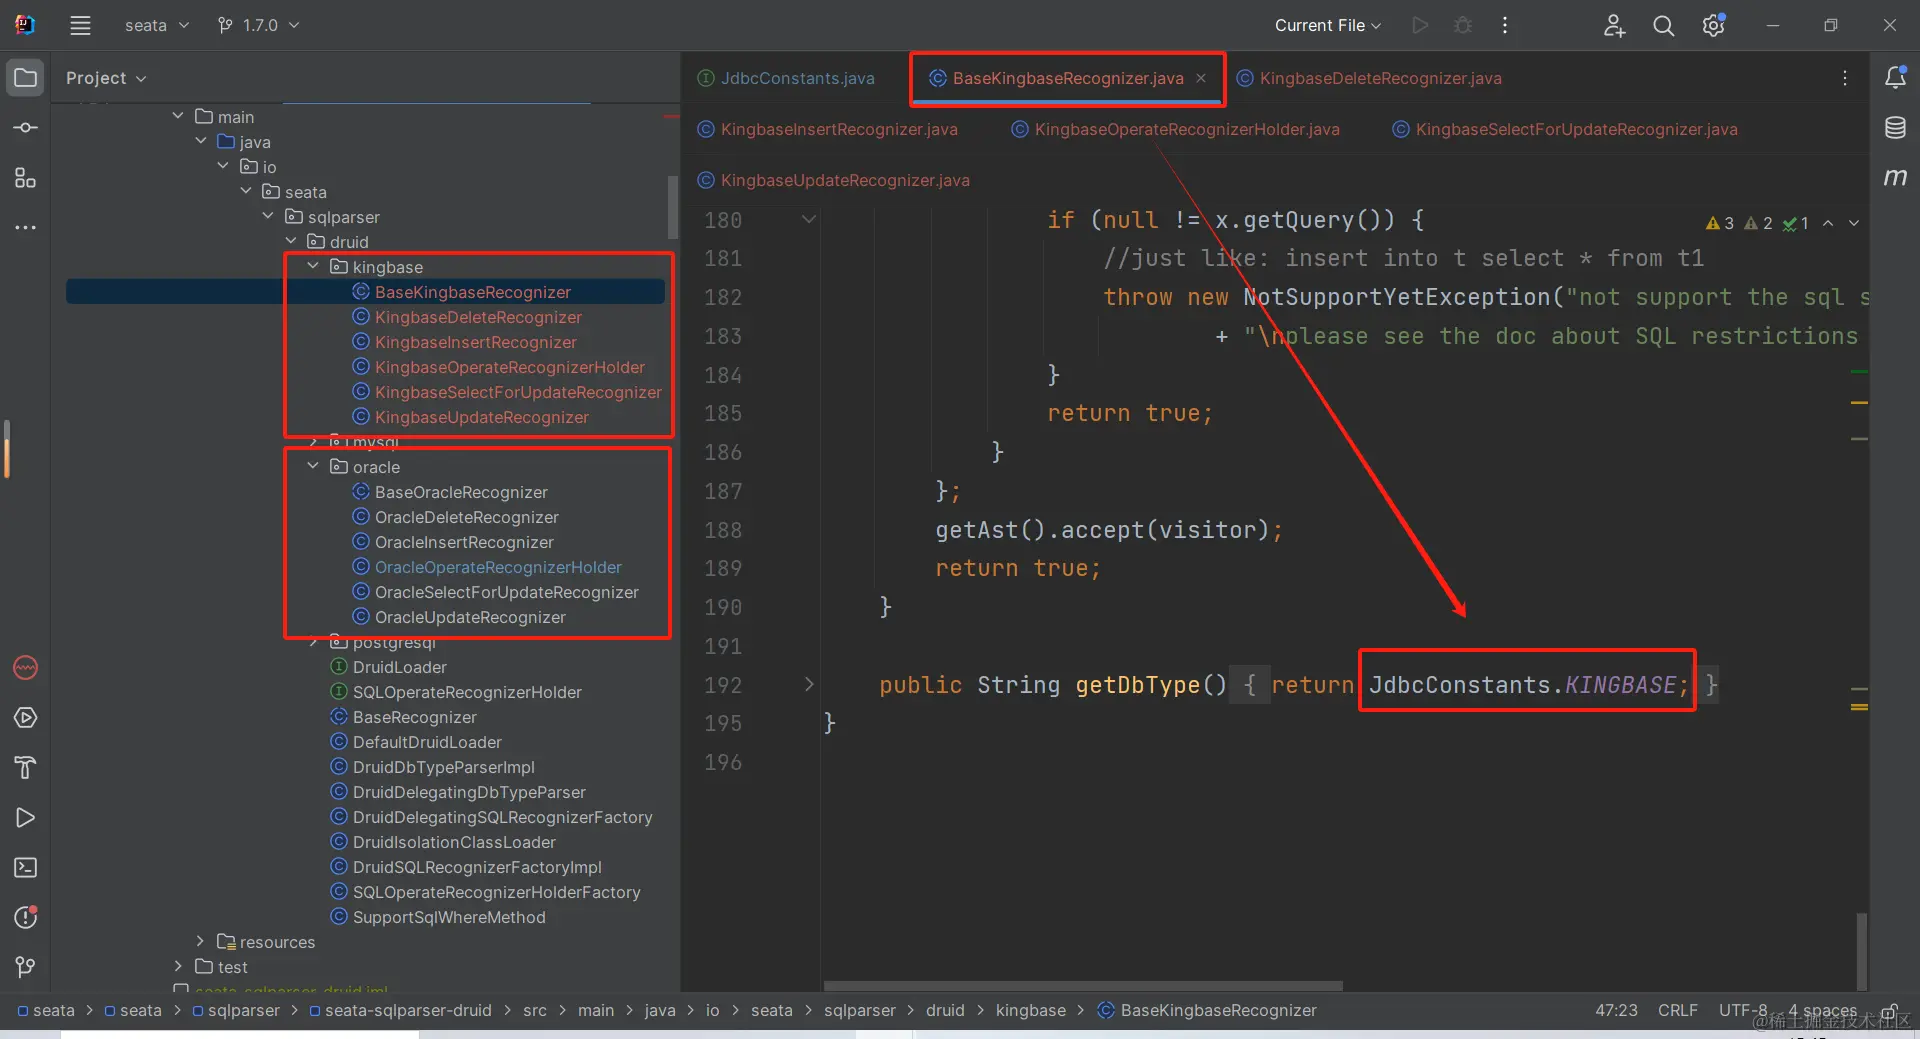Collapse the main source folder

point(178,117)
